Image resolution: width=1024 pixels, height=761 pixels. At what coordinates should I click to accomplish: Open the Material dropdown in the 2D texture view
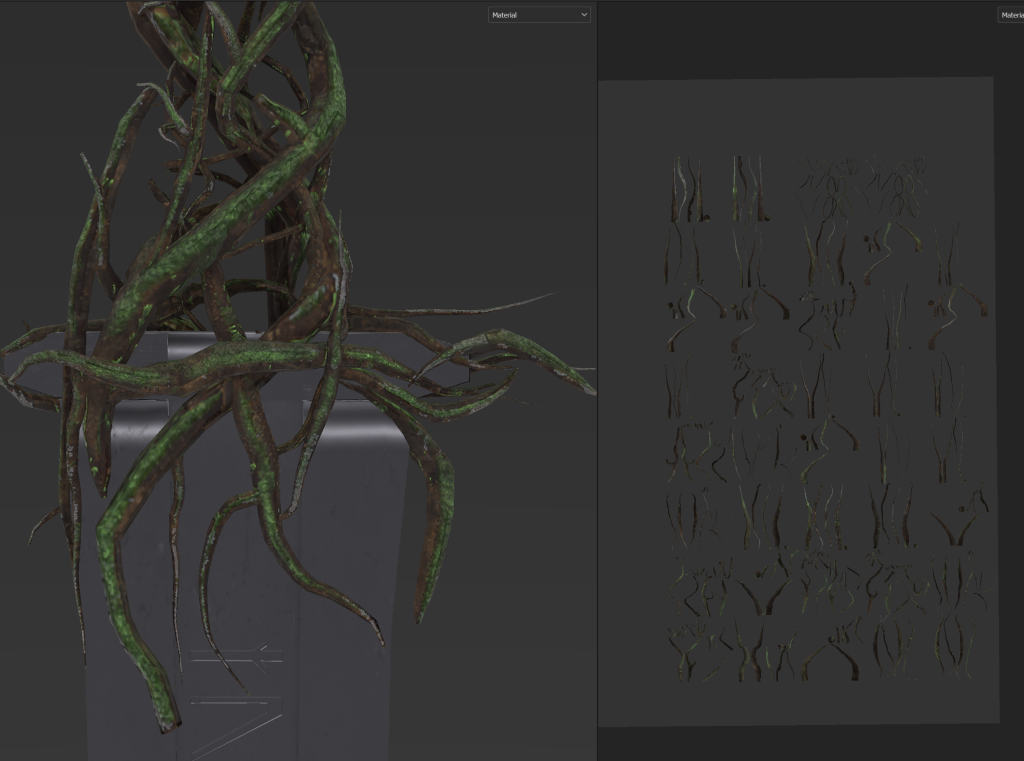pos(1010,15)
